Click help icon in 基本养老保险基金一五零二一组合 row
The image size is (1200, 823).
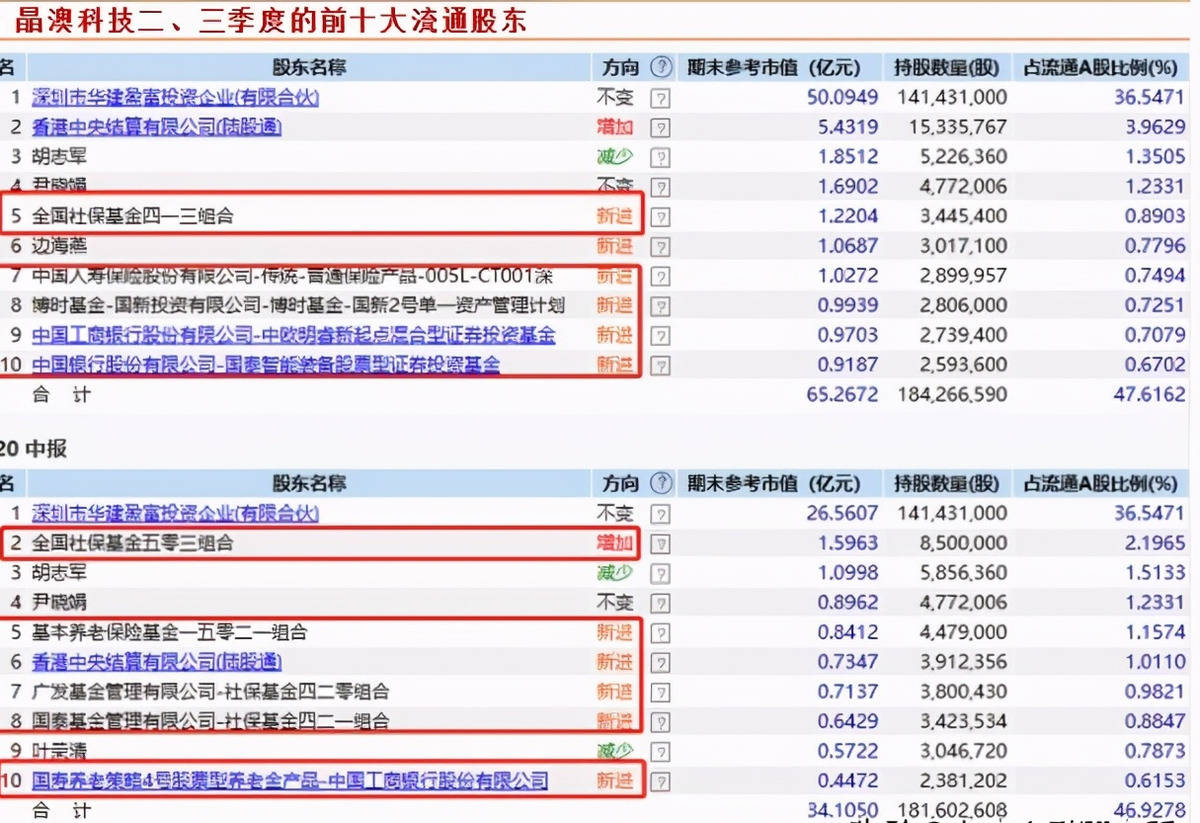click(x=660, y=632)
